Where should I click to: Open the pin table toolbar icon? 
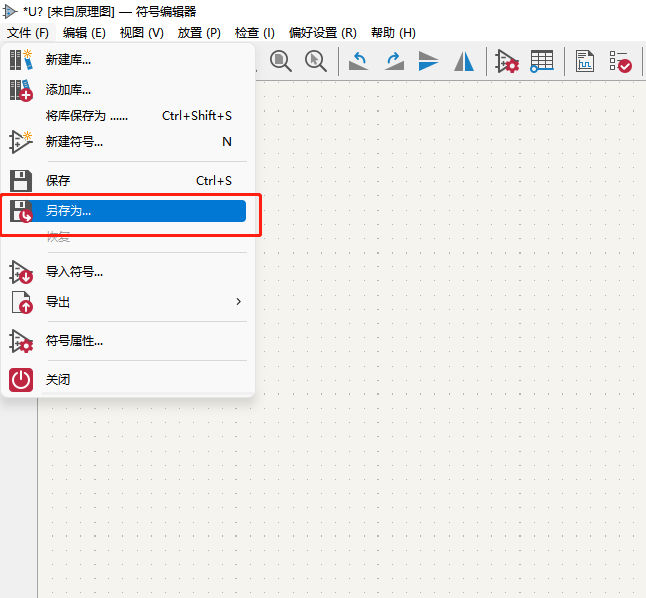point(542,61)
